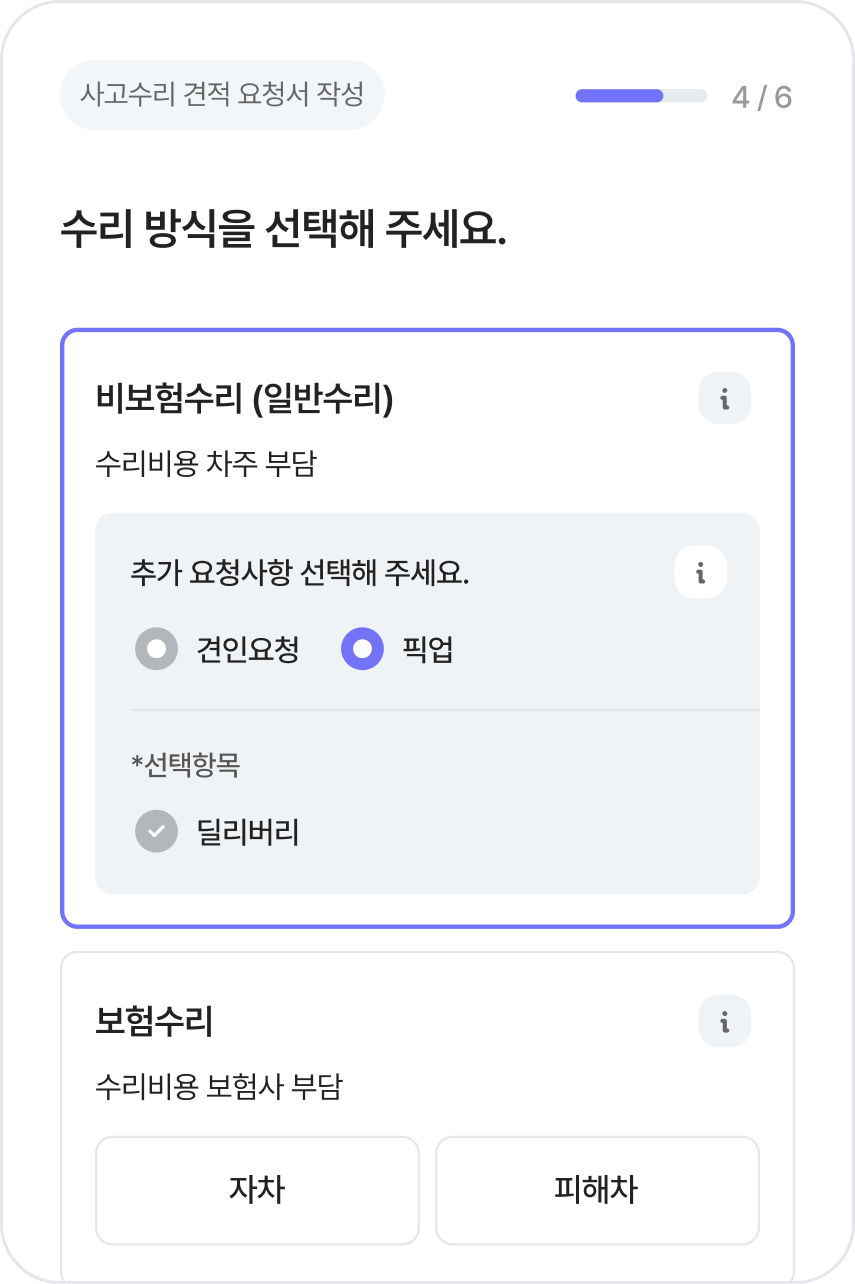Click the 추가 요청사항 선택해 주세요 prompt

[x=300, y=573]
